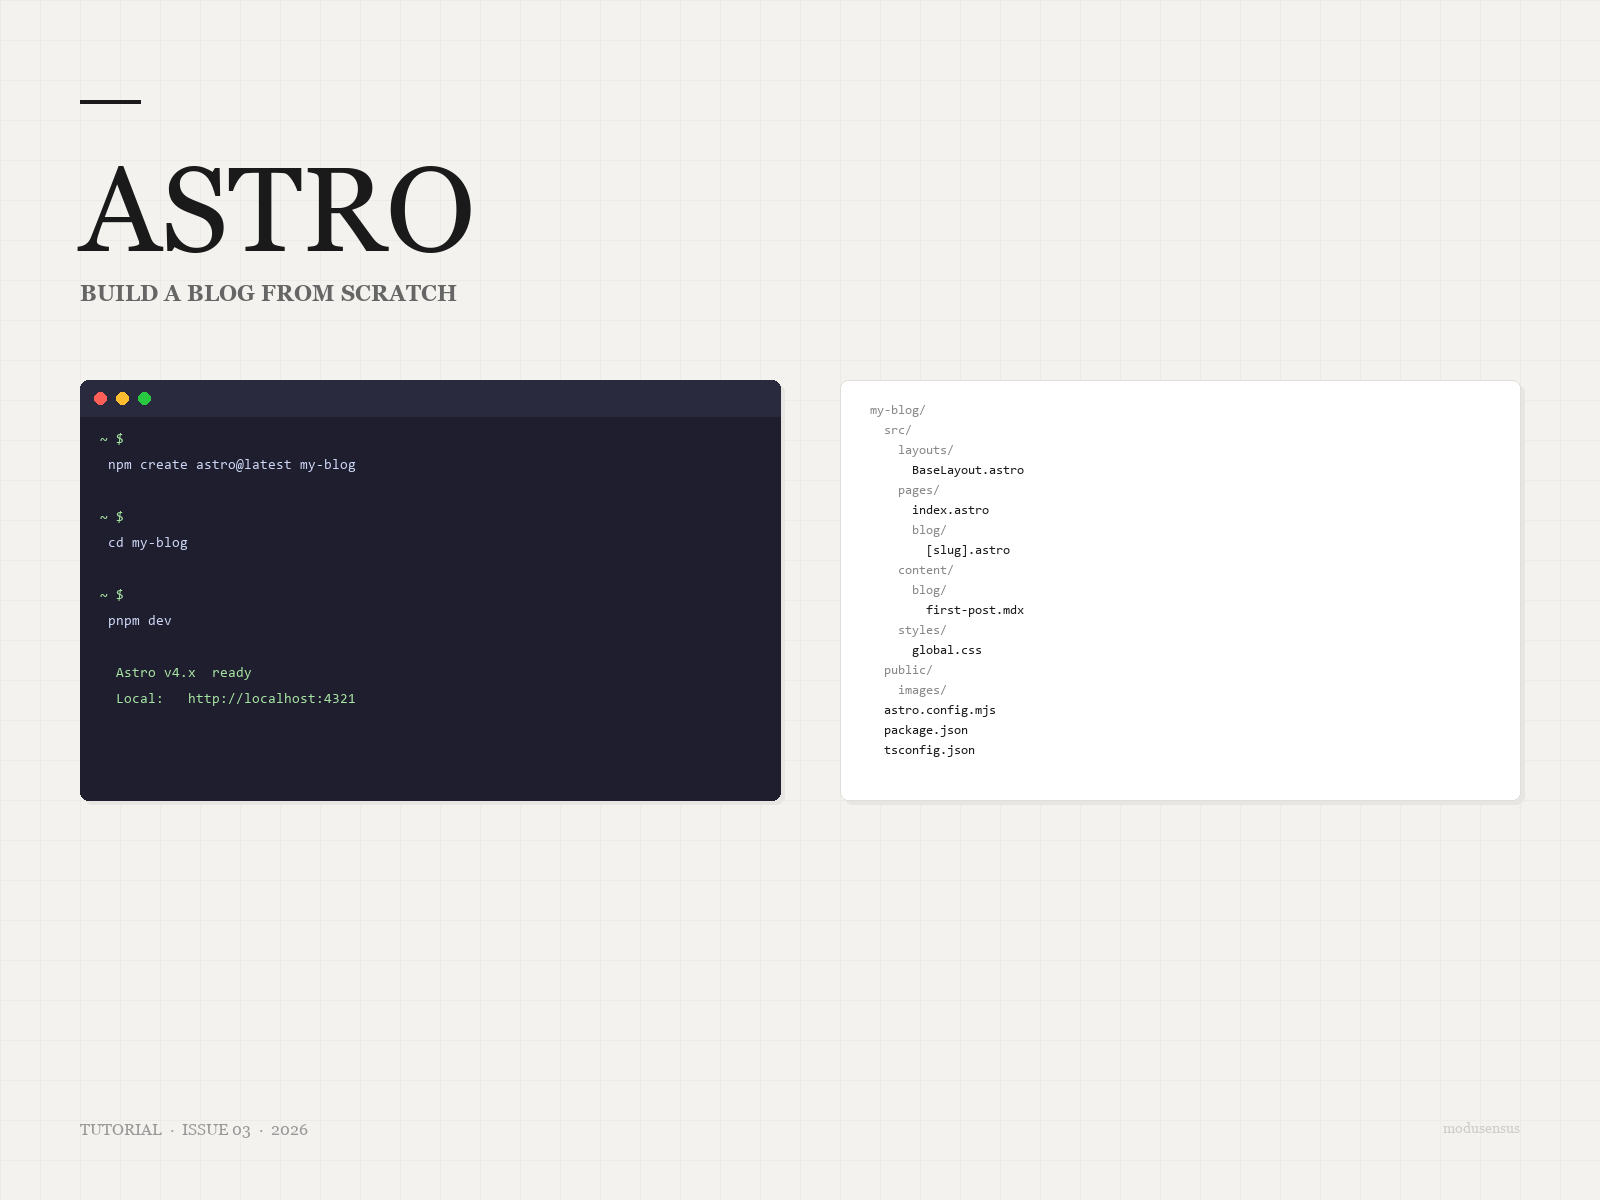The height and width of the screenshot is (1200, 1600).
Task: Open tsconfig.json file
Action: tap(929, 750)
